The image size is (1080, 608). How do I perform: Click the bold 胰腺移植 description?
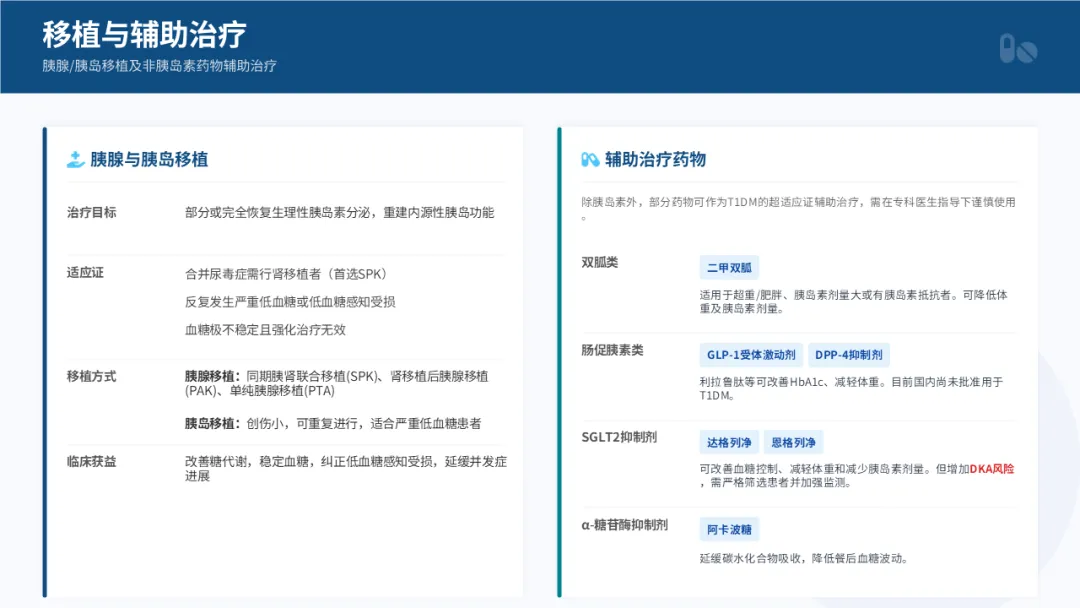[337, 384]
